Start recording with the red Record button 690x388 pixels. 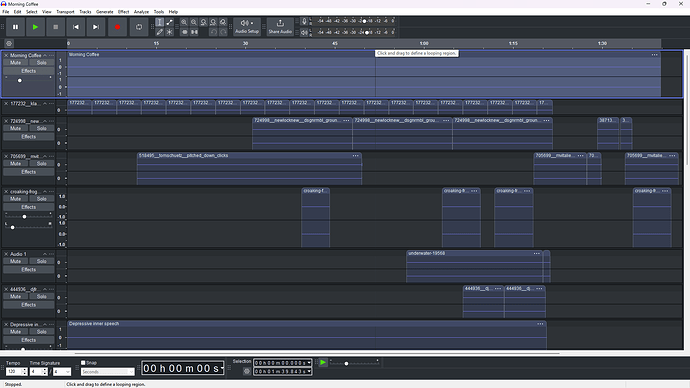pos(117,27)
